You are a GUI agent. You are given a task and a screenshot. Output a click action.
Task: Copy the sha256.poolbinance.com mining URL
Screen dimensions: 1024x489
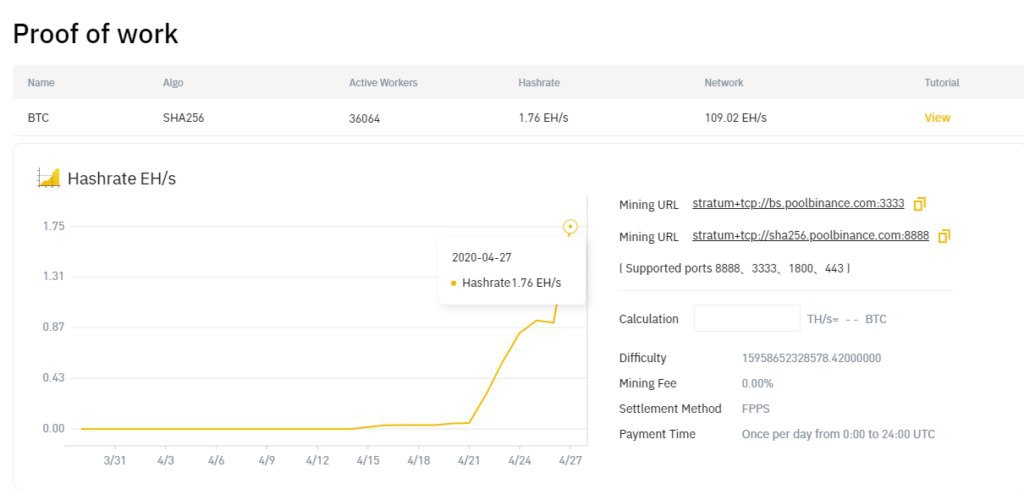pyautogui.click(x=944, y=237)
